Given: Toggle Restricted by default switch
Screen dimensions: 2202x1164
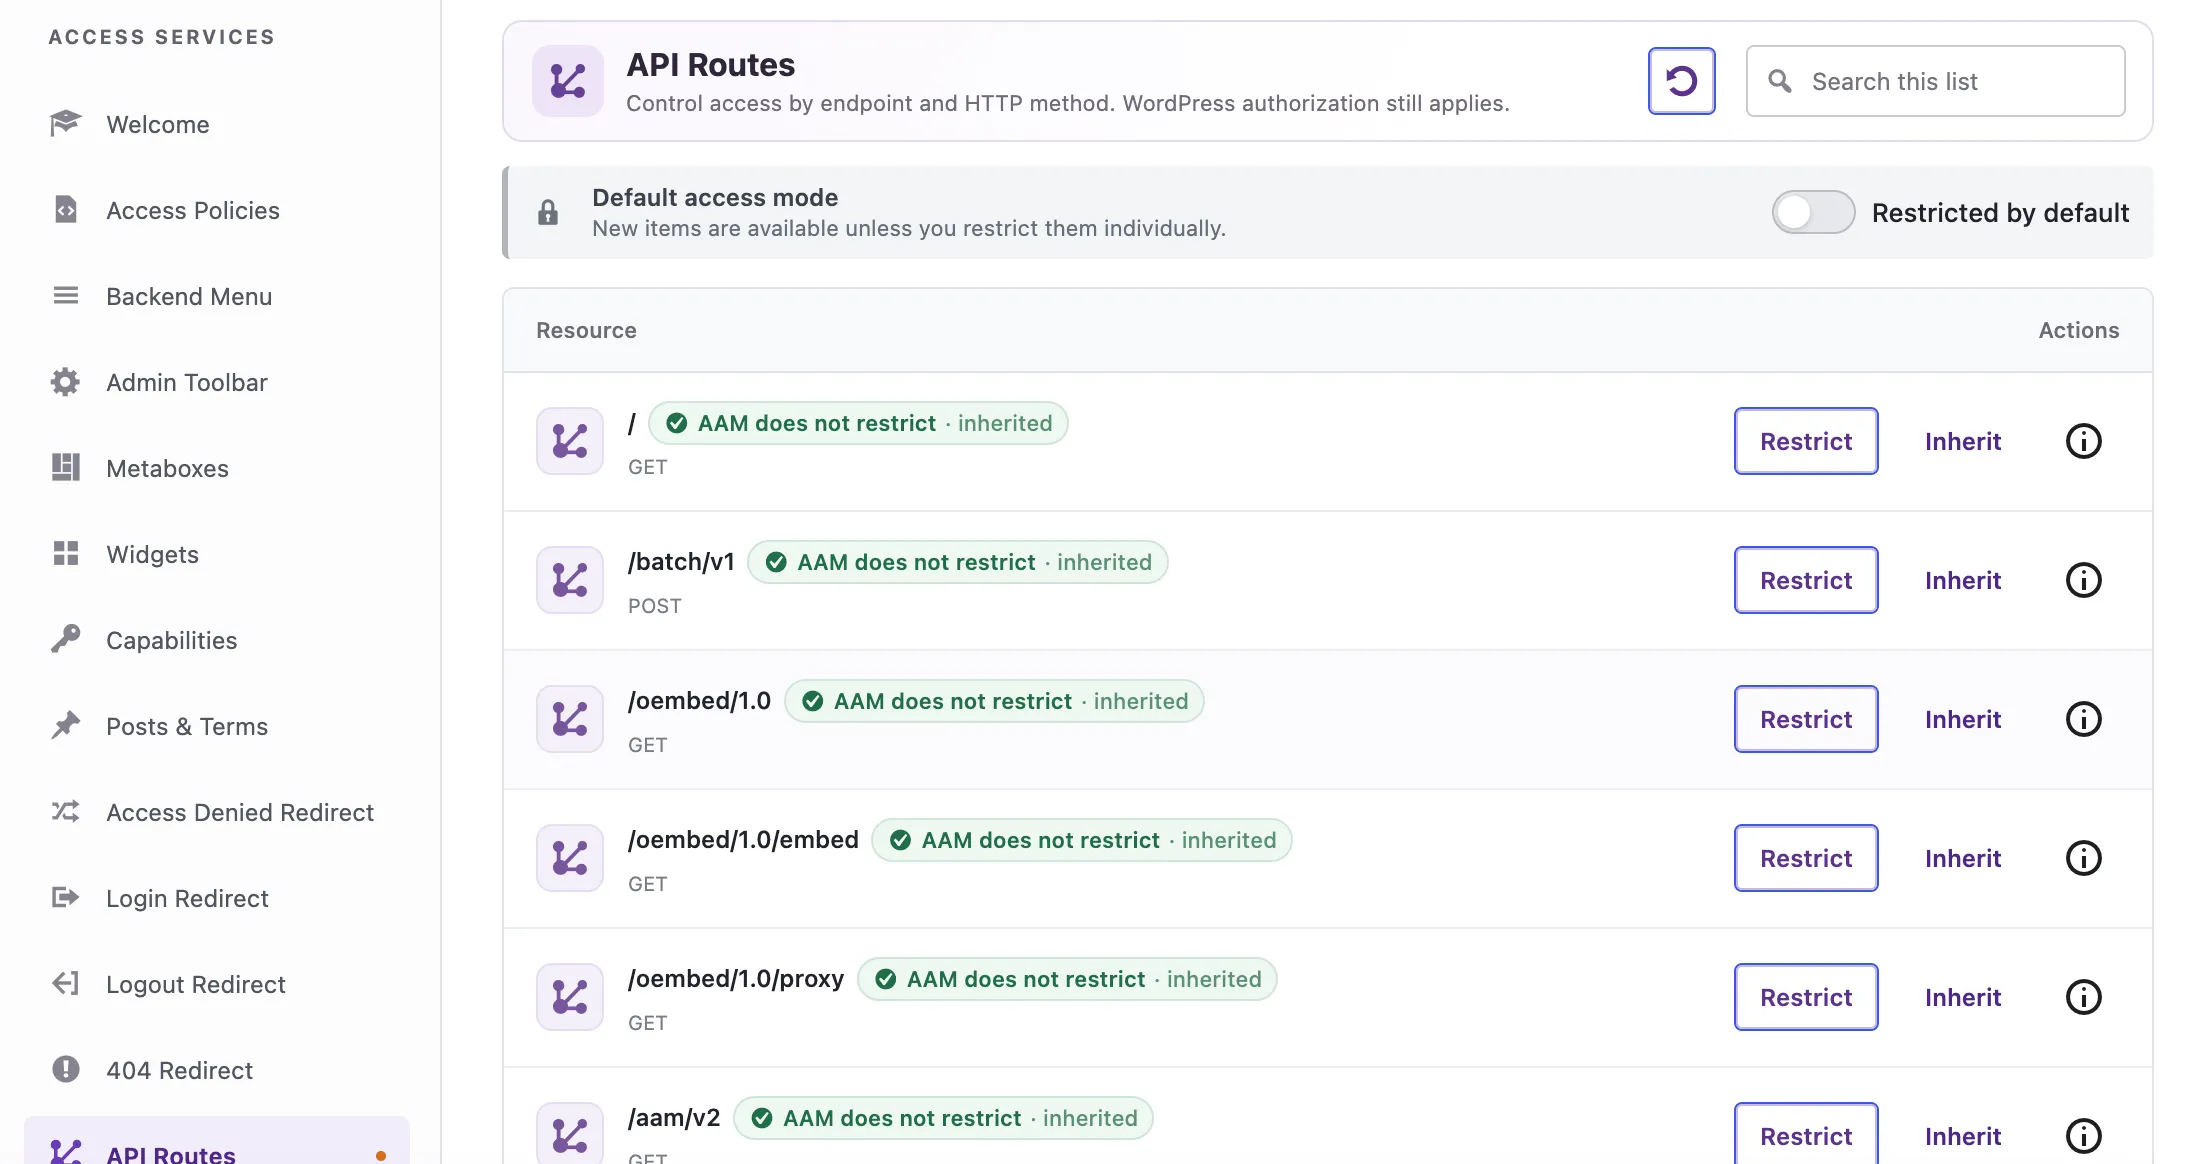Looking at the screenshot, I should point(1813,212).
